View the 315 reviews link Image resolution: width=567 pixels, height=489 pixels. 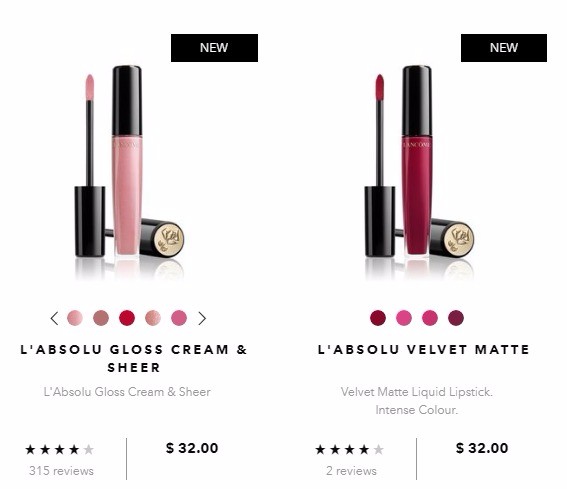tap(61, 471)
